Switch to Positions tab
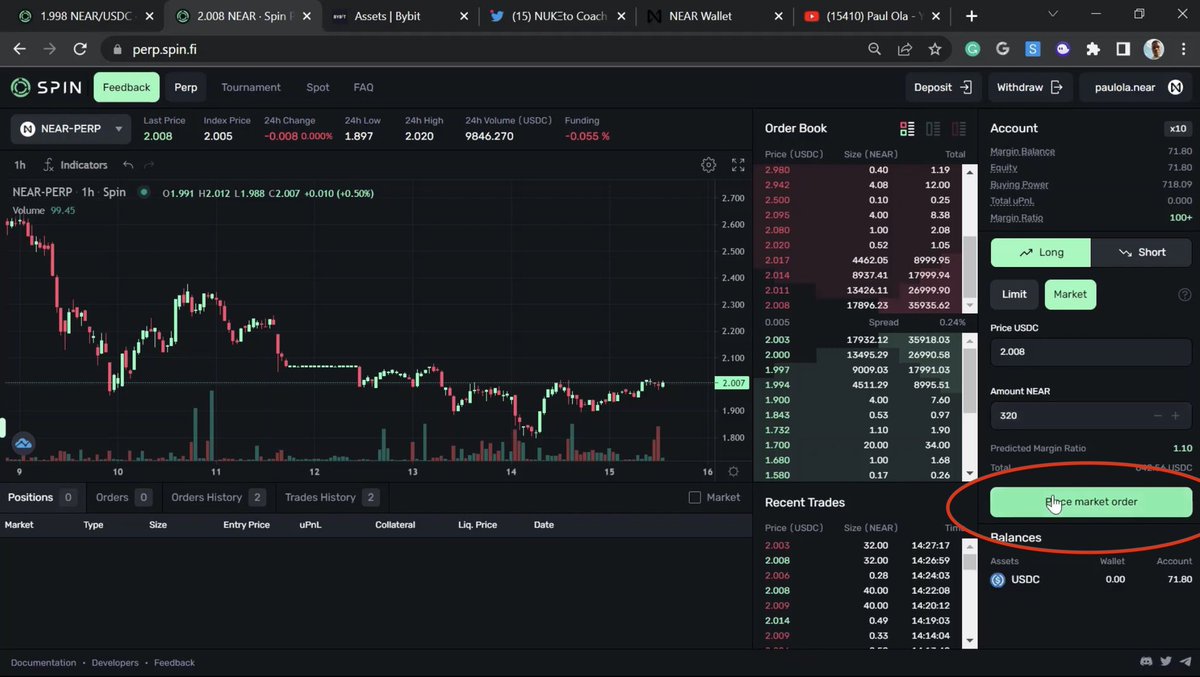Image resolution: width=1200 pixels, height=677 pixels. click(42, 497)
